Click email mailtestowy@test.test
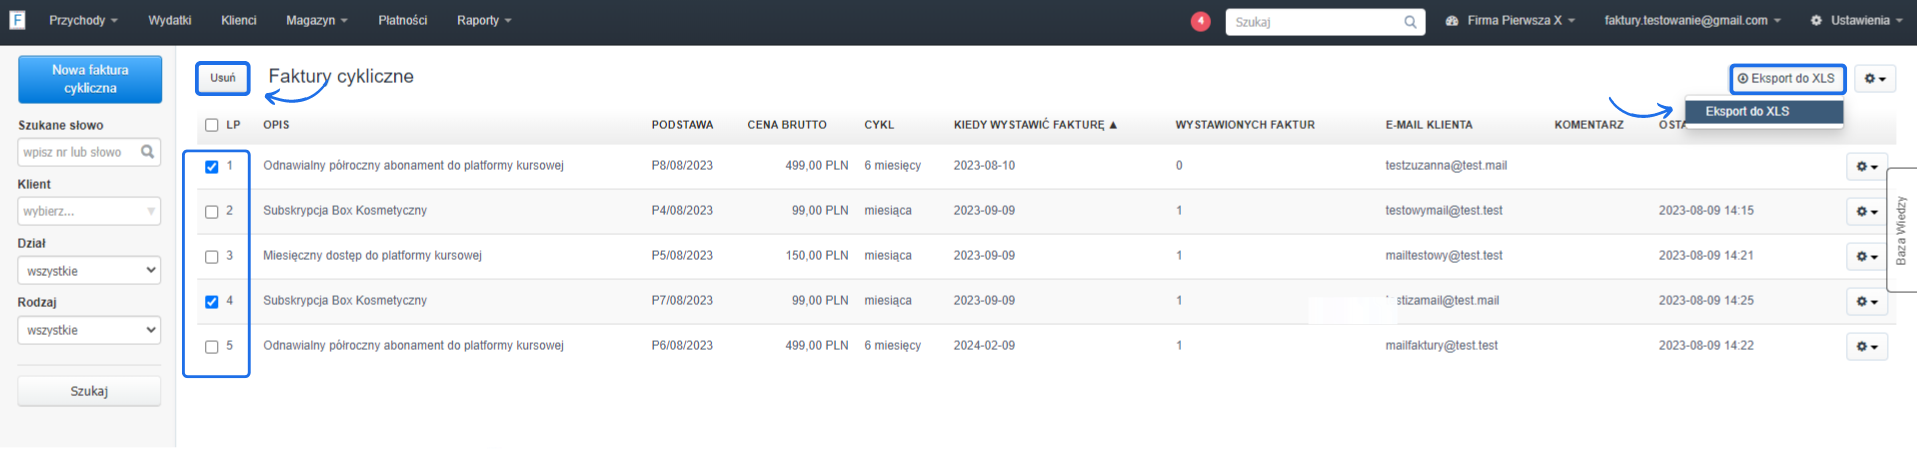This screenshot has height=470, width=1917. 1444,256
